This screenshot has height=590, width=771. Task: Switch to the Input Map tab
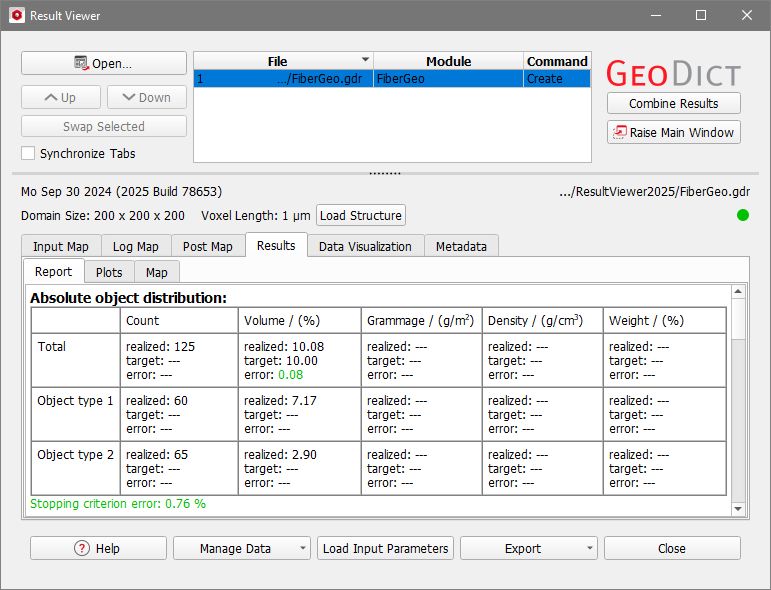pos(61,246)
